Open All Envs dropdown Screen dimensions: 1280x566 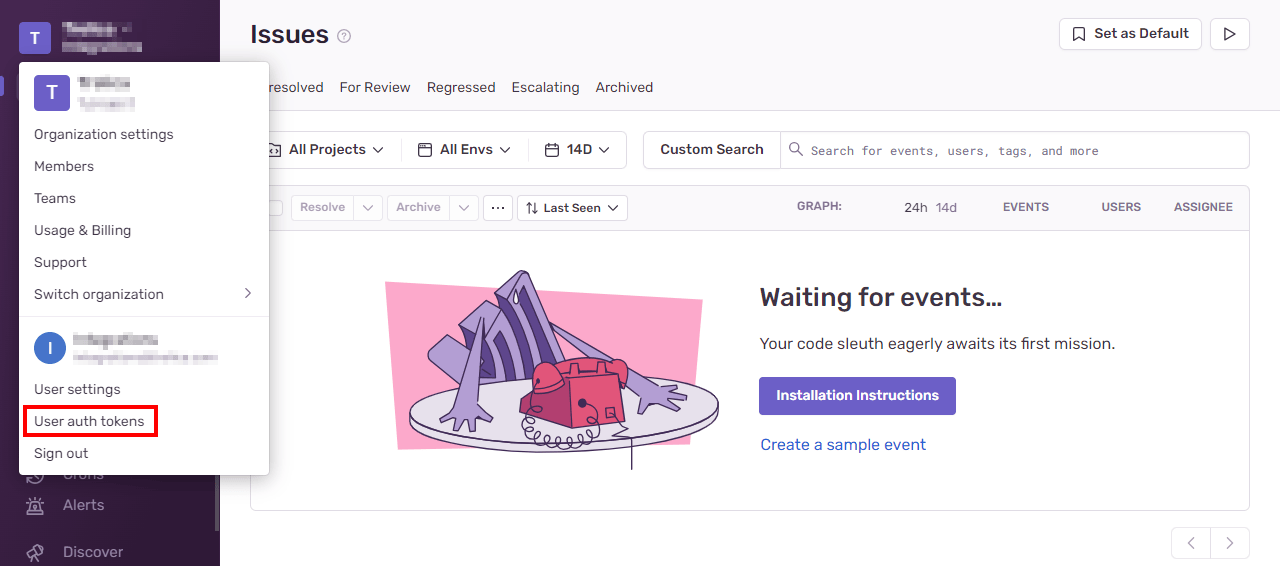(x=464, y=149)
